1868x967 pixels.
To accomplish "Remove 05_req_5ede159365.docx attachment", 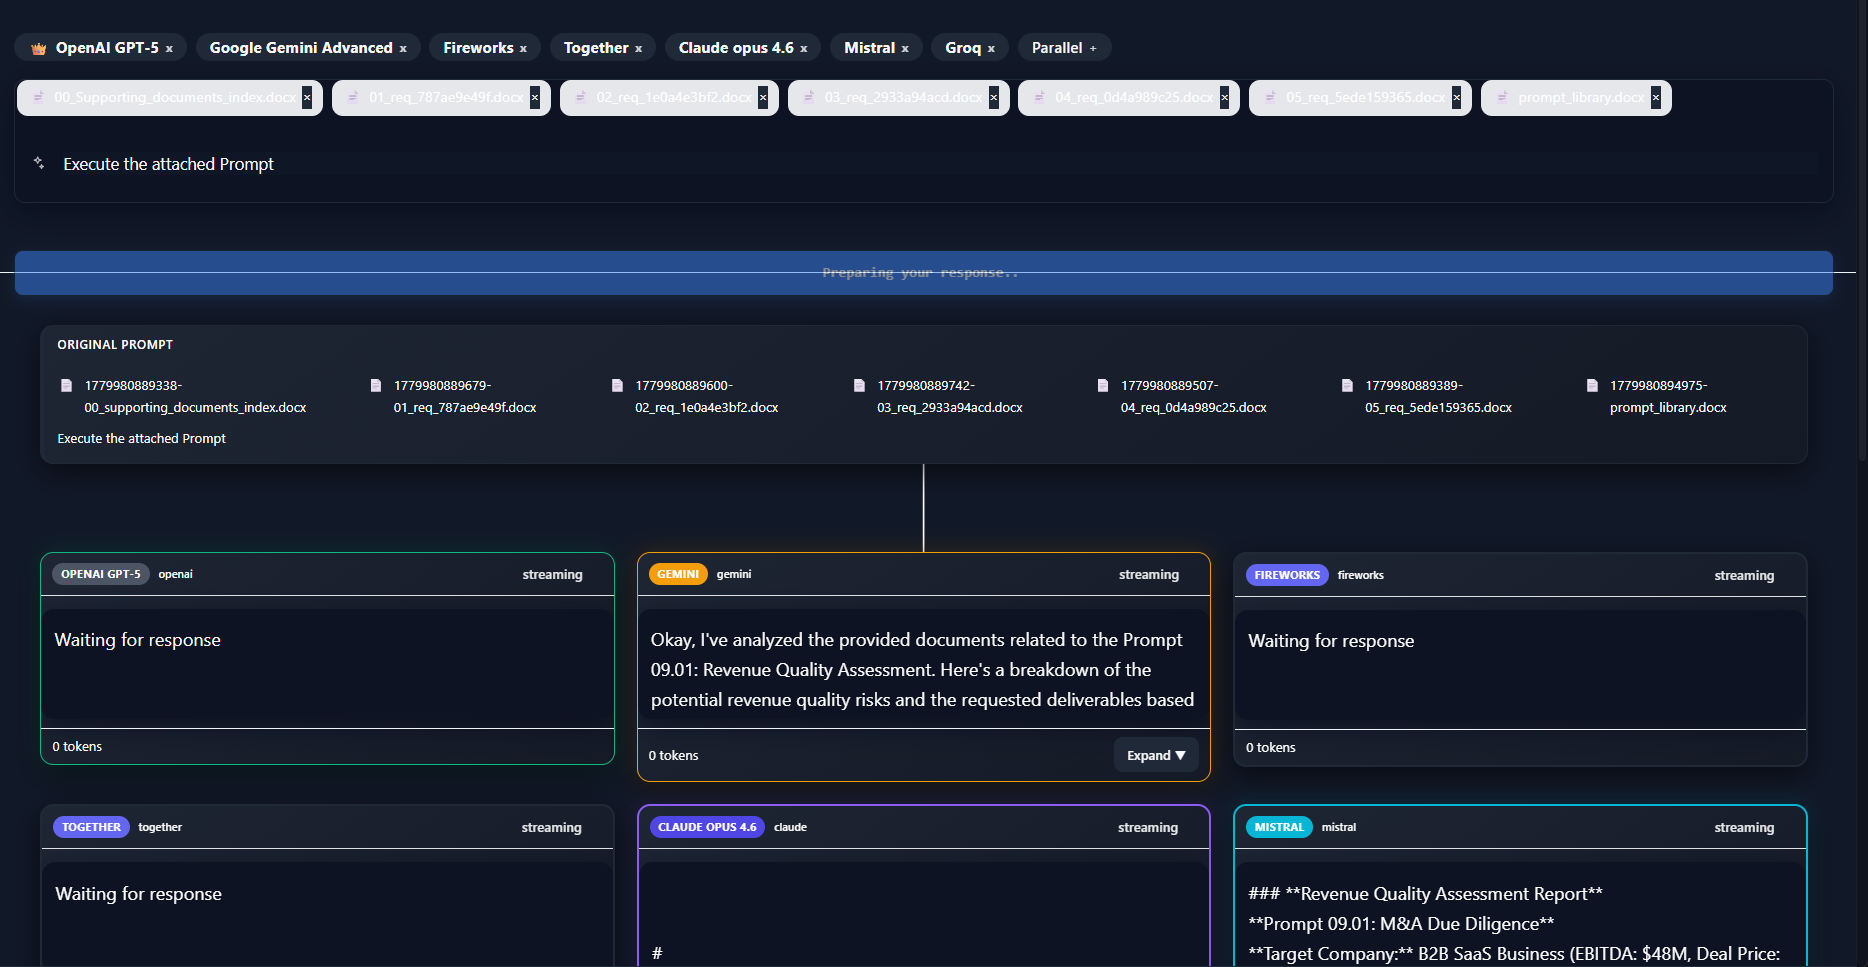I will (1456, 97).
